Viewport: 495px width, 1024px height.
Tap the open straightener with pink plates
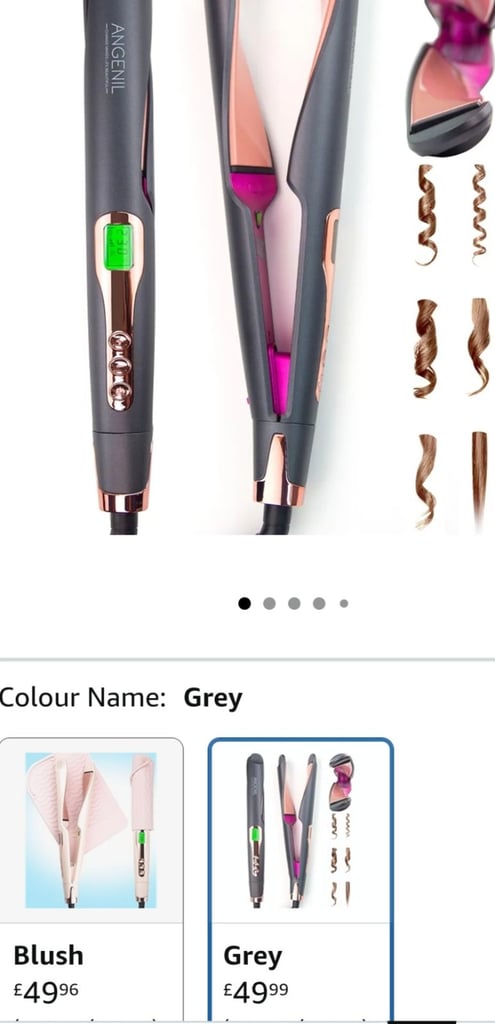coord(281,261)
